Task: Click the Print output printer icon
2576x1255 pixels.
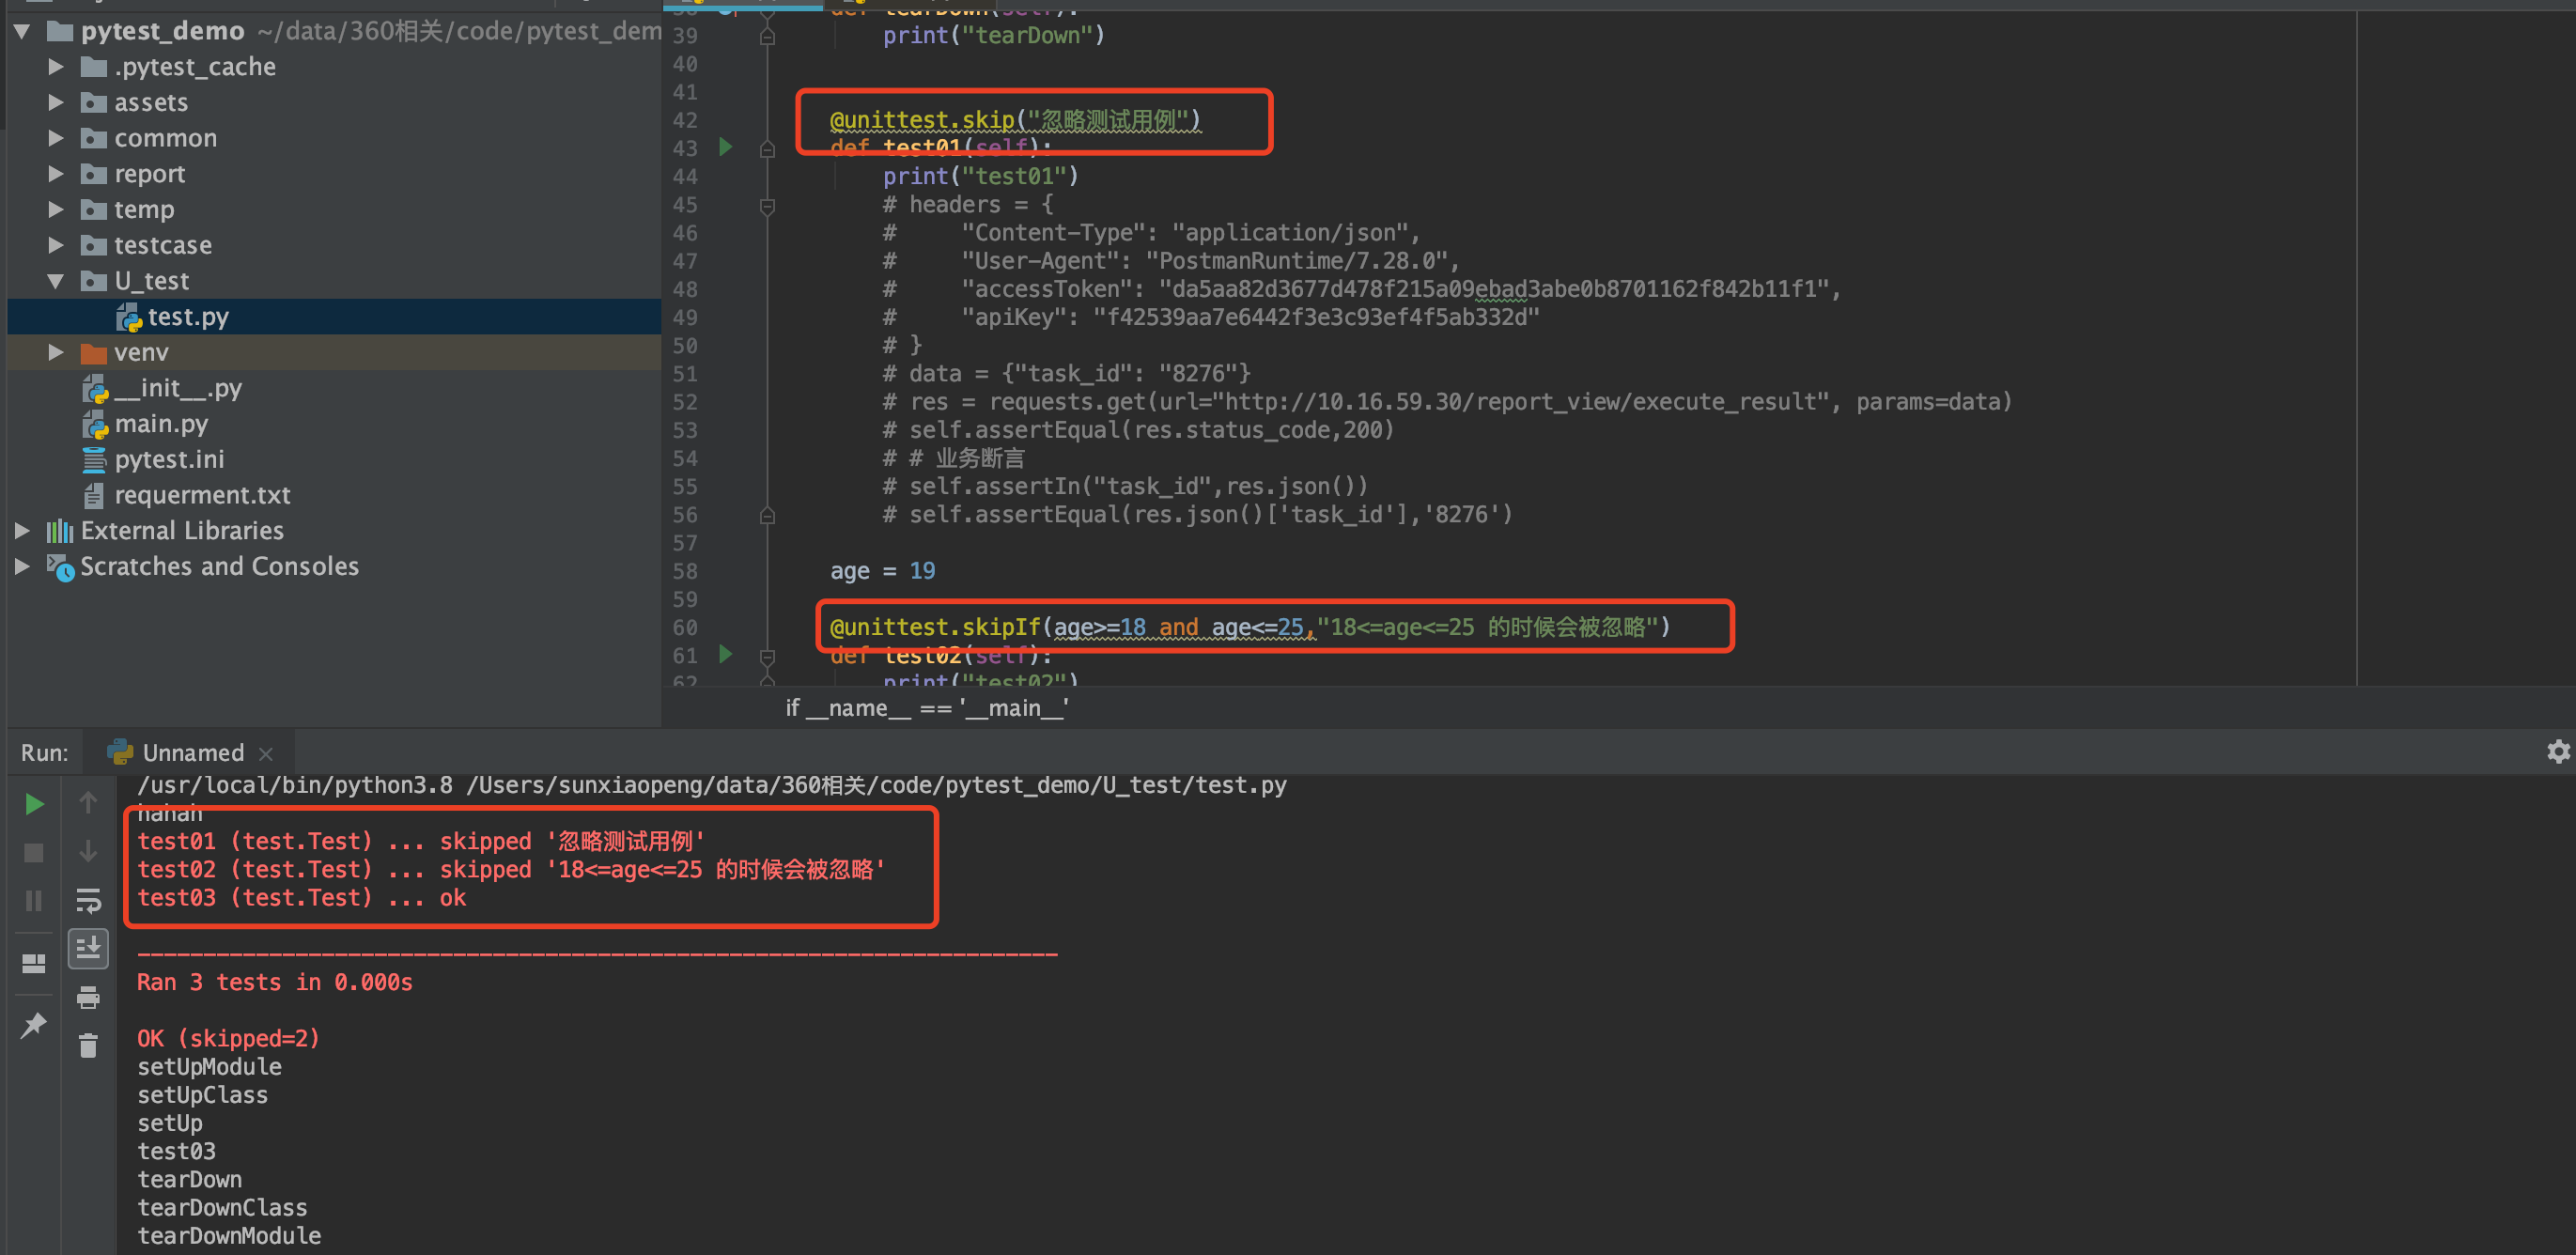Action: [x=88, y=997]
